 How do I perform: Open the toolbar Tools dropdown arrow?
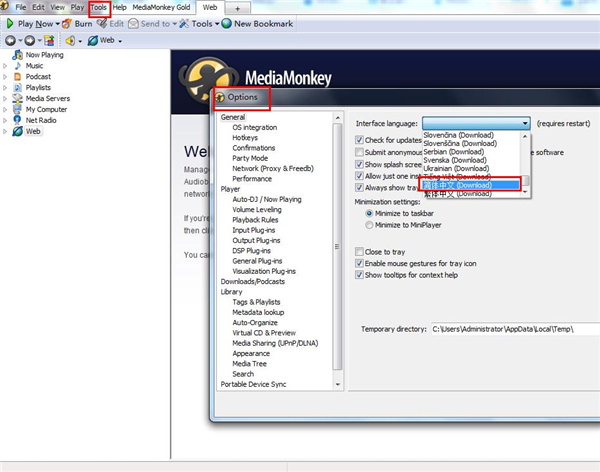click(x=217, y=24)
